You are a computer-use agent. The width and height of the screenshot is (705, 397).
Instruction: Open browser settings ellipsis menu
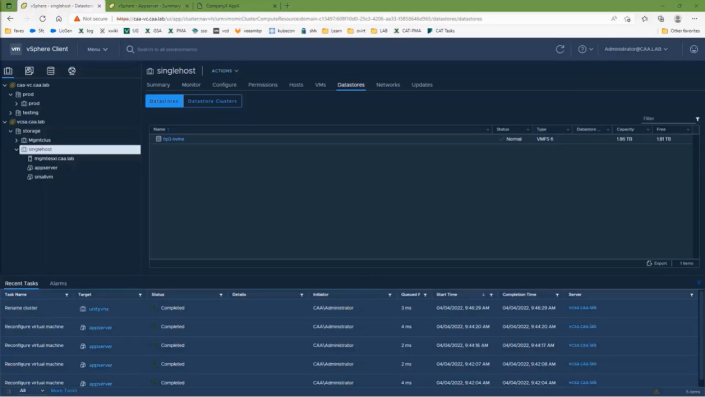click(694, 19)
